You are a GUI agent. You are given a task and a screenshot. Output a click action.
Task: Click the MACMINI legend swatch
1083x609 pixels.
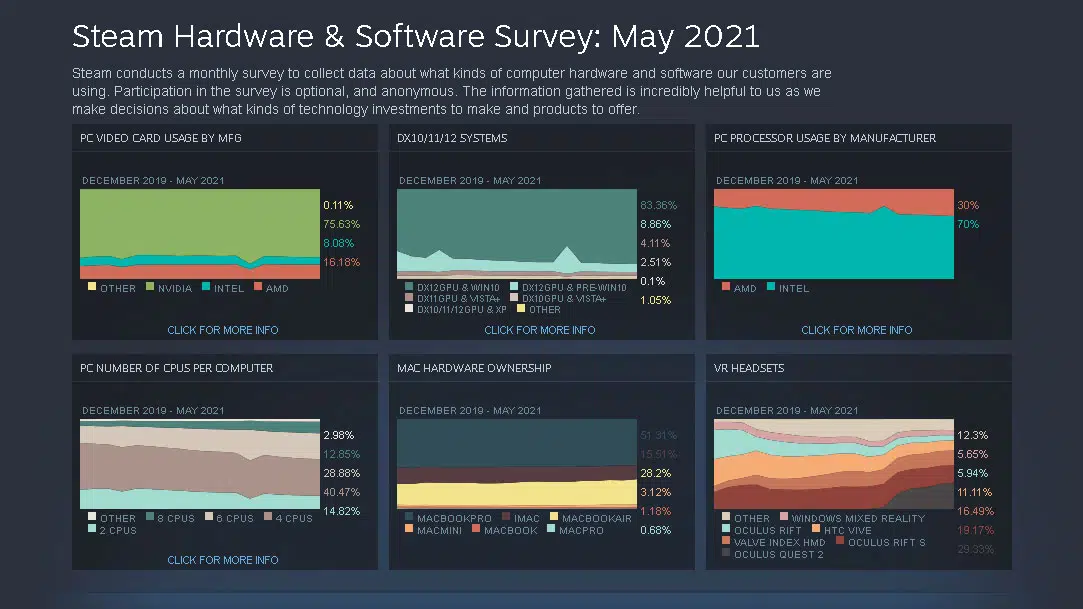tap(409, 529)
